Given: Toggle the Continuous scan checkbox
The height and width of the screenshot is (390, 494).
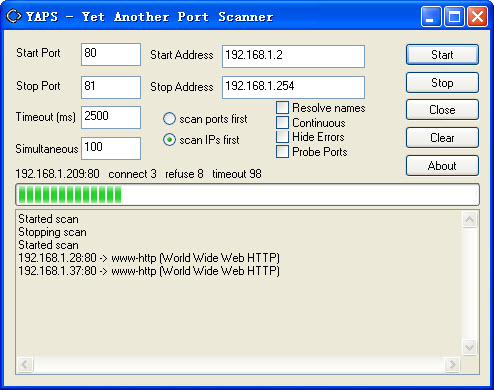Looking at the screenshot, I should click(282, 122).
